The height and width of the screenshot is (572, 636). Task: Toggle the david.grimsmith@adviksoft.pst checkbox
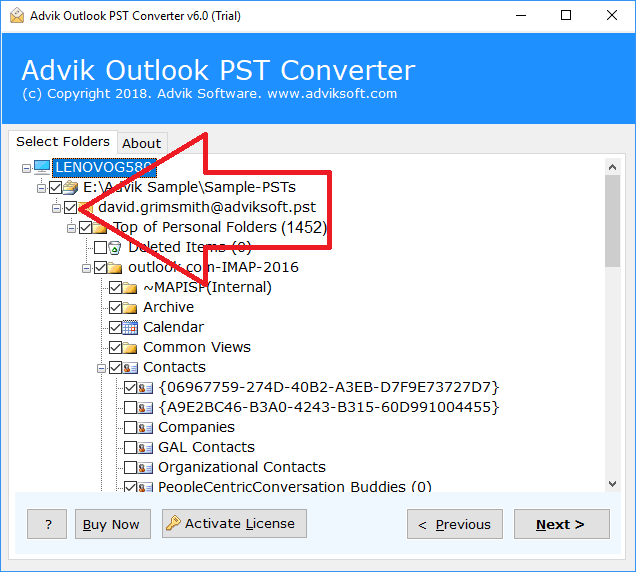pos(71,208)
